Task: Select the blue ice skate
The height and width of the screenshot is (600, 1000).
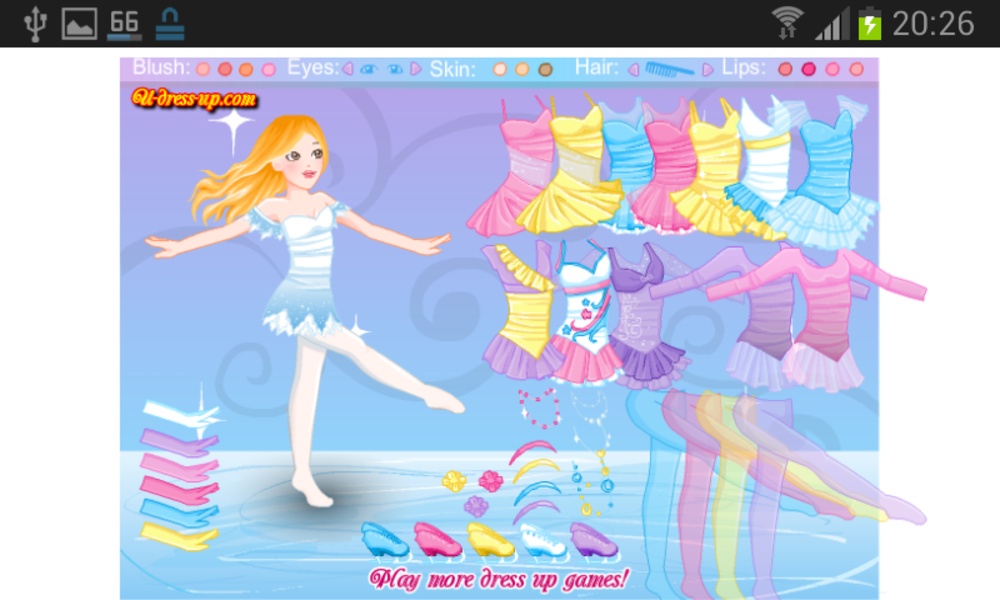Action: click(385, 540)
